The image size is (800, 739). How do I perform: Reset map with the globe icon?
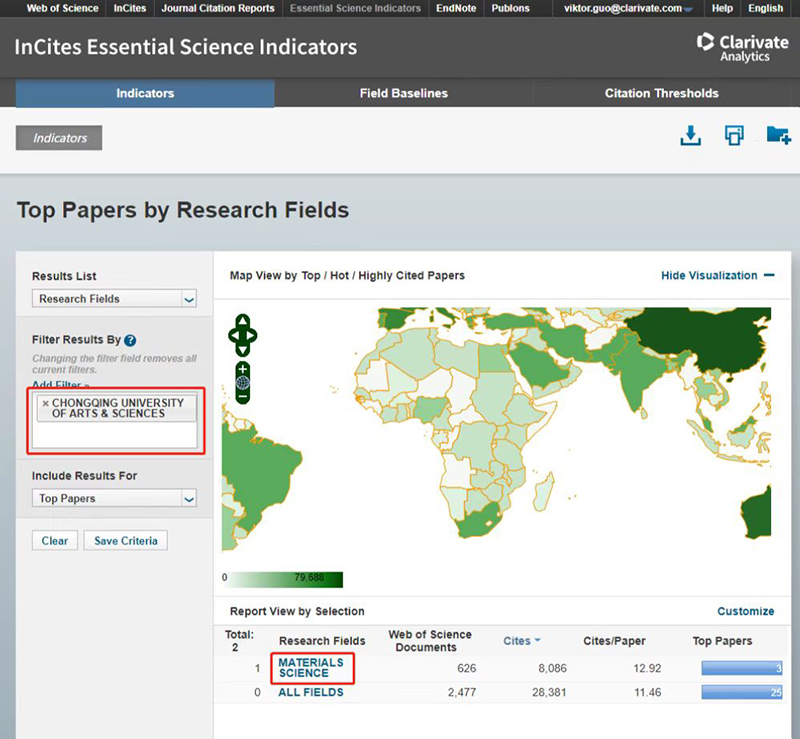tap(243, 383)
